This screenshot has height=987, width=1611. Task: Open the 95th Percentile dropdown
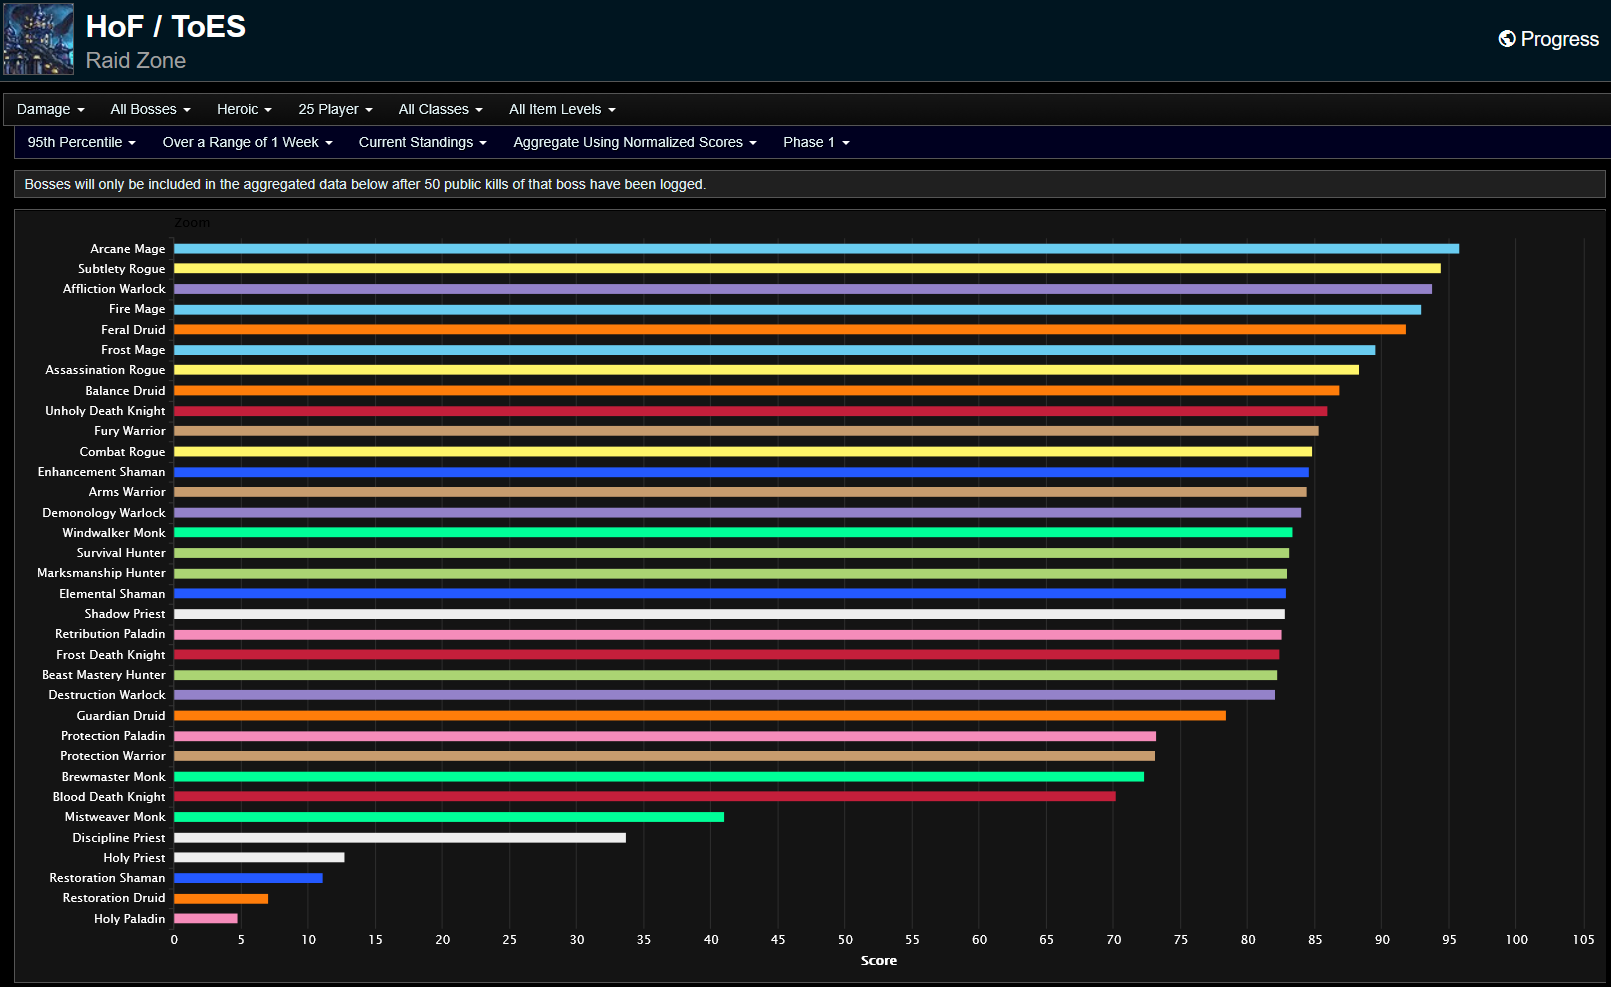(80, 142)
